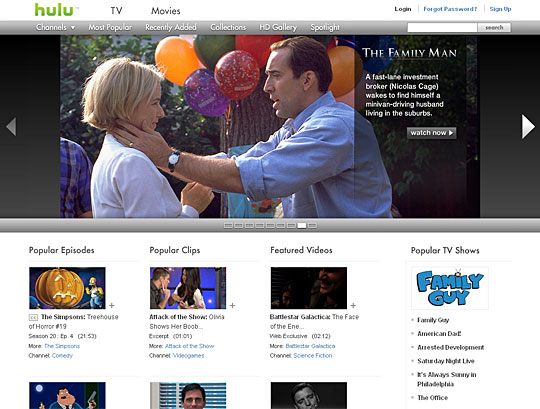Select Most Popular in navigation bar
540x409 pixels.
pos(110,27)
